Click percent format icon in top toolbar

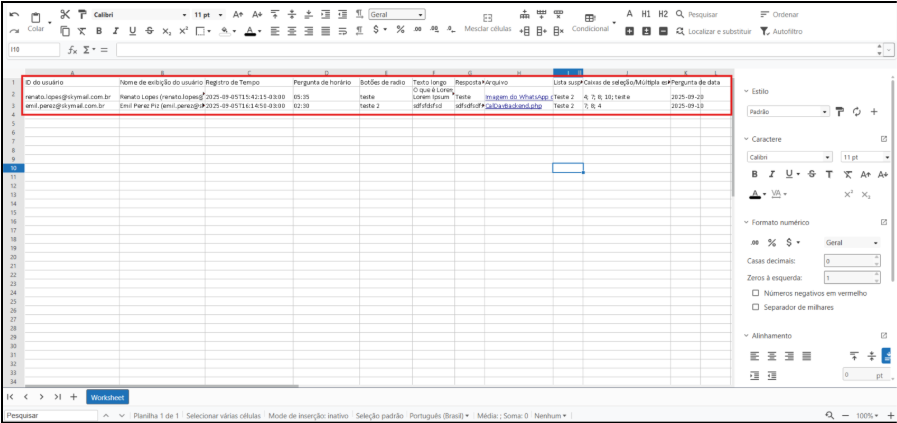pos(401,30)
